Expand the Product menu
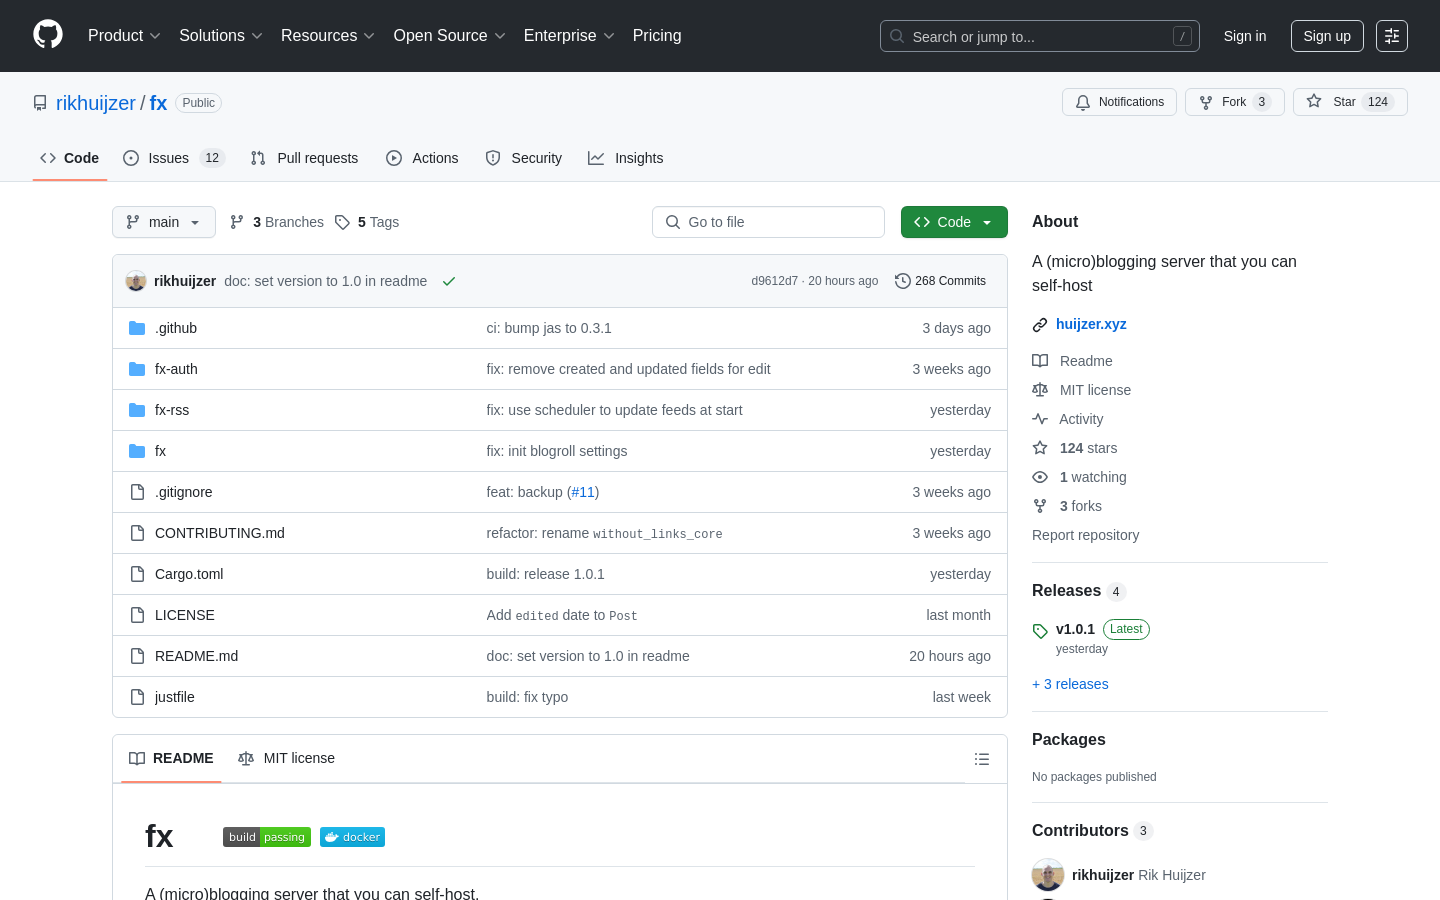Screen dimensions: 1440x900 coord(124,36)
